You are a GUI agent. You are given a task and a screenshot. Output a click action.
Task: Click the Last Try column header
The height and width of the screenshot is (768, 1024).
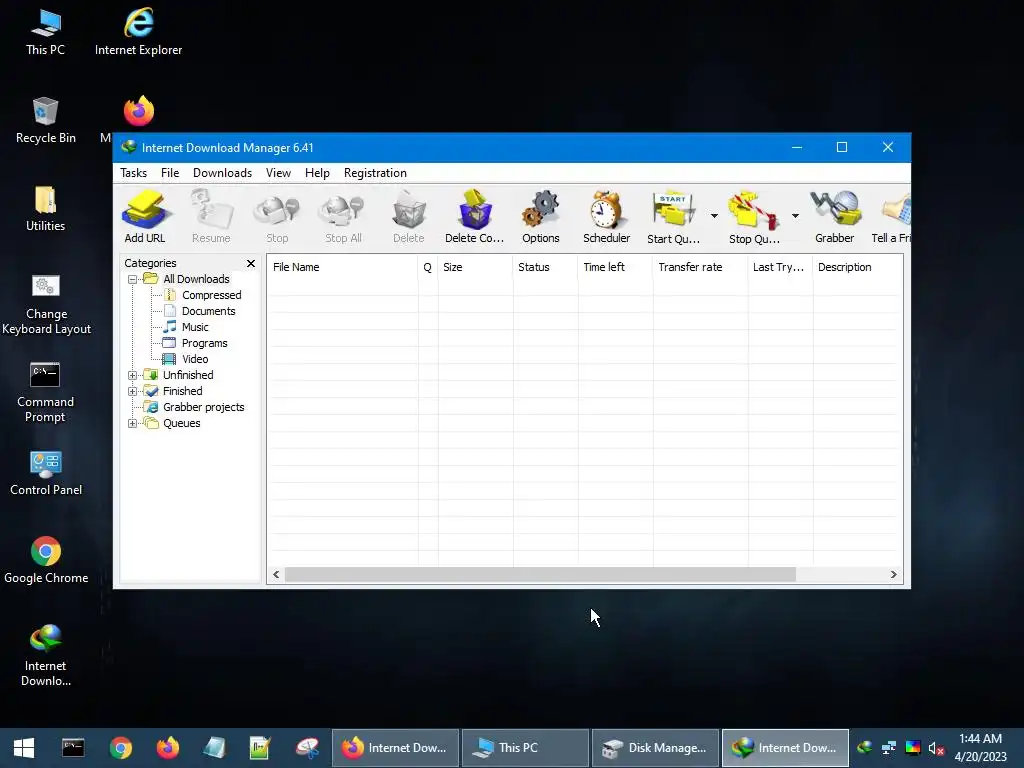coord(780,267)
